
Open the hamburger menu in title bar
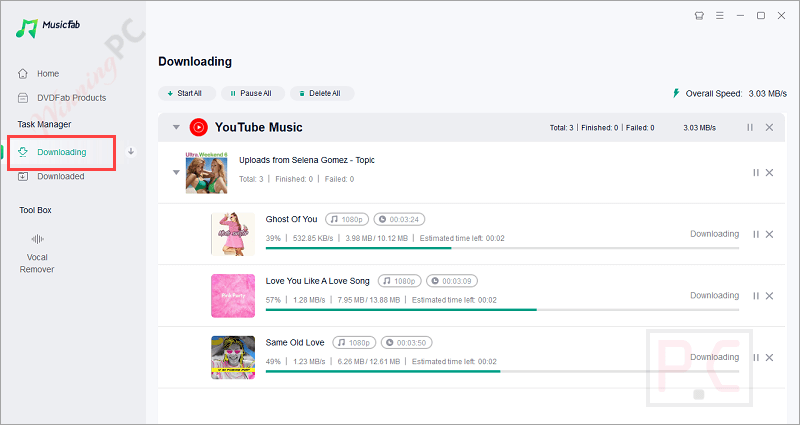(720, 16)
